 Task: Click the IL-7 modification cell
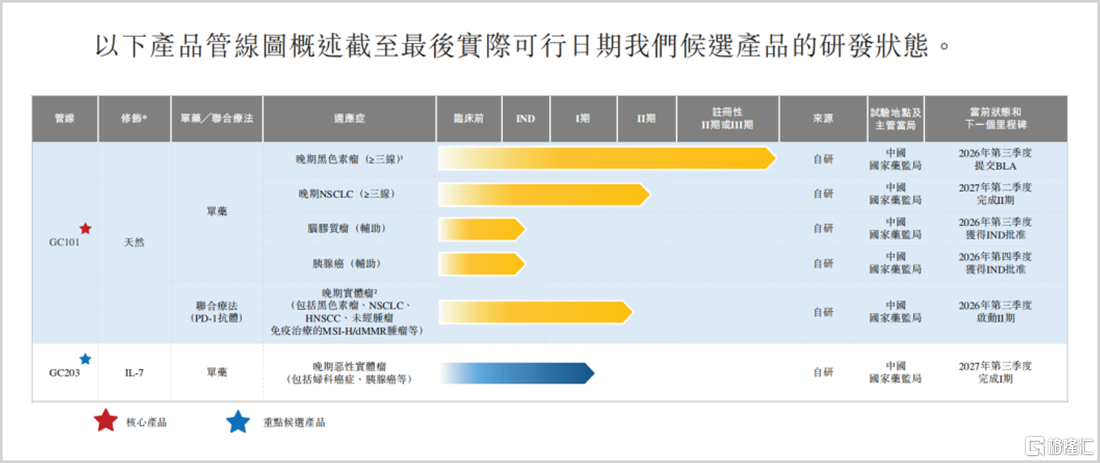tap(134, 373)
